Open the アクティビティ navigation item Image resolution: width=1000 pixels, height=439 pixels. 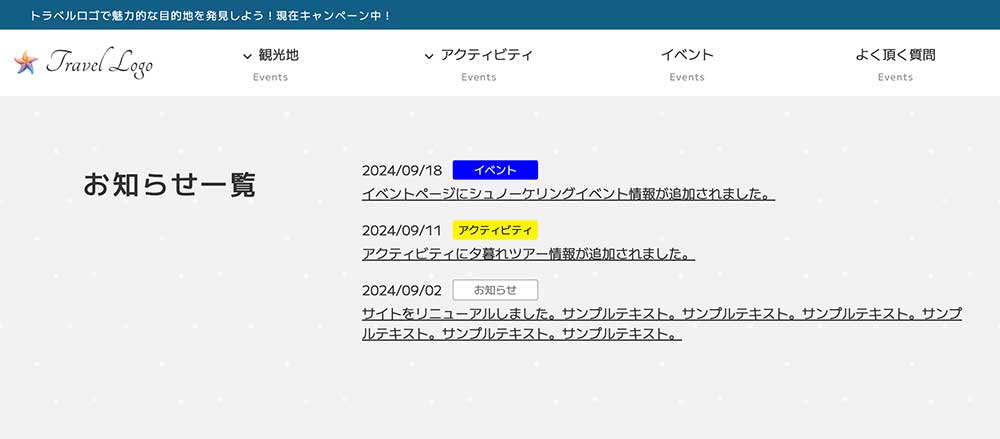click(487, 56)
